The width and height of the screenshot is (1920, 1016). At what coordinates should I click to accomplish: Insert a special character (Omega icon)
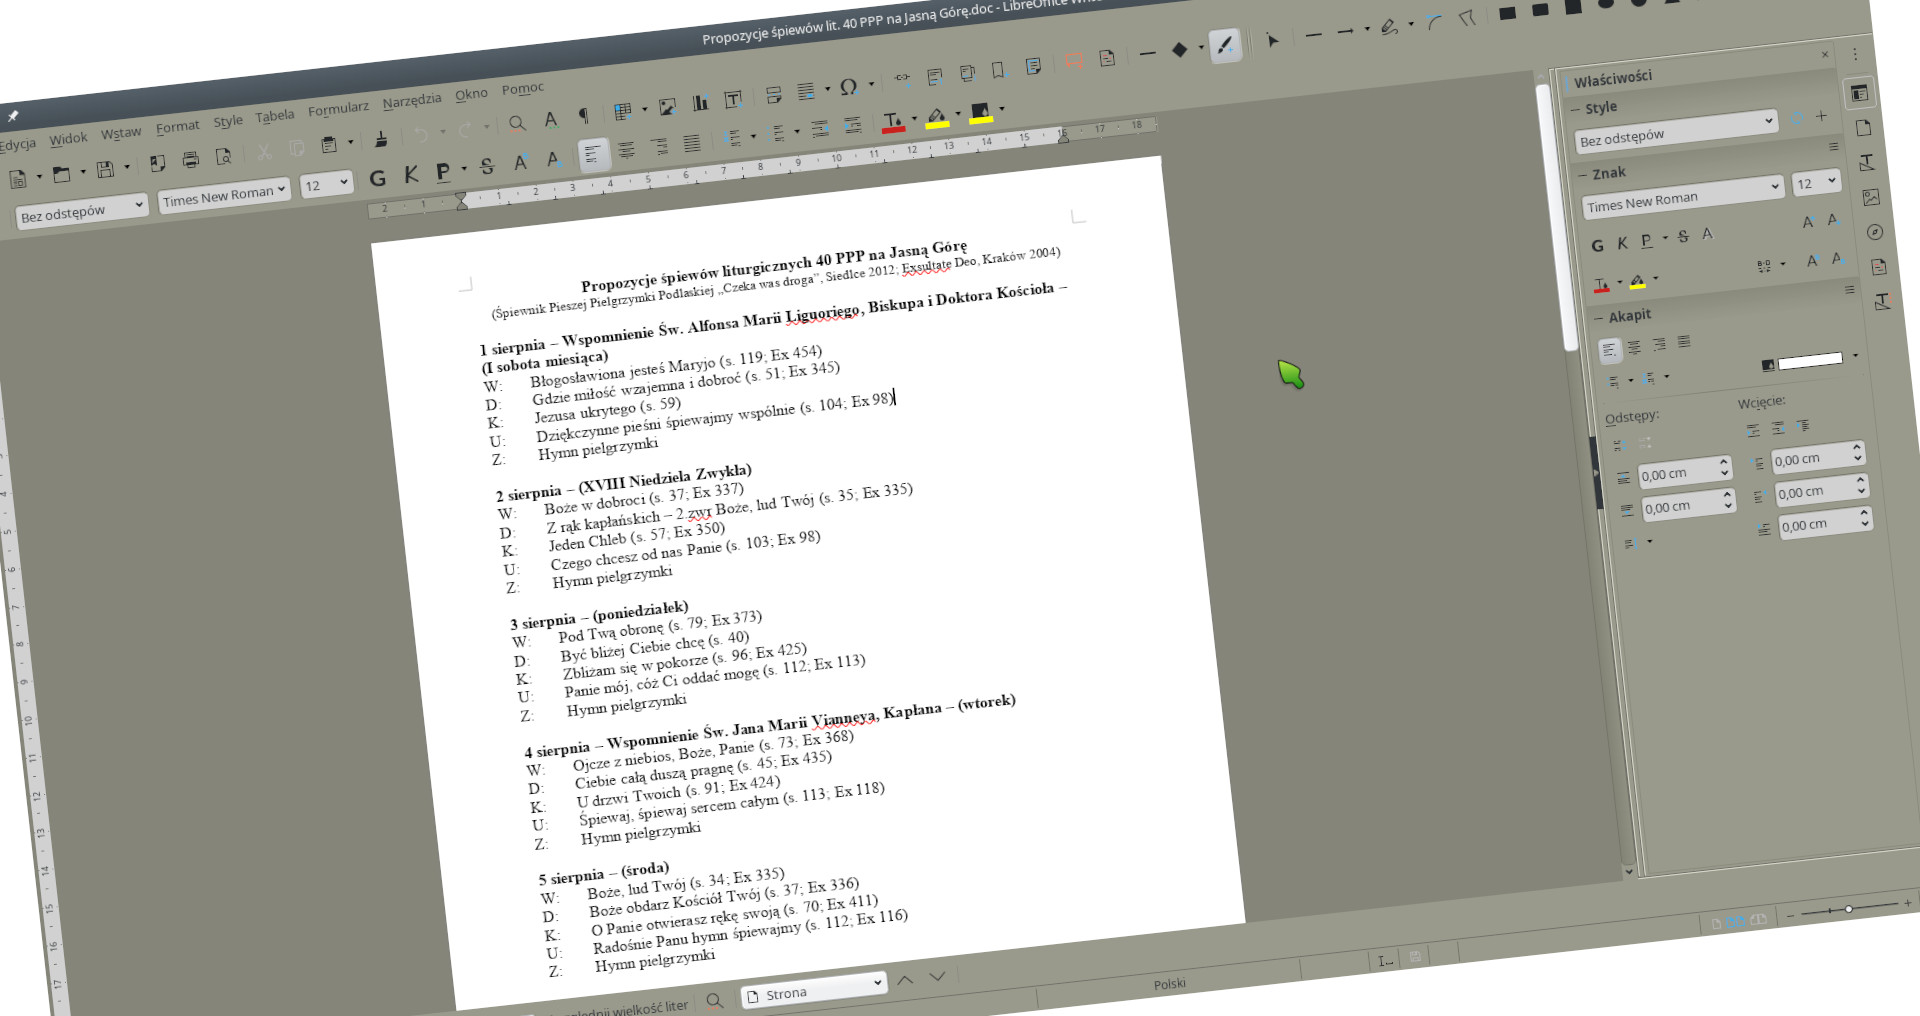coord(849,87)
